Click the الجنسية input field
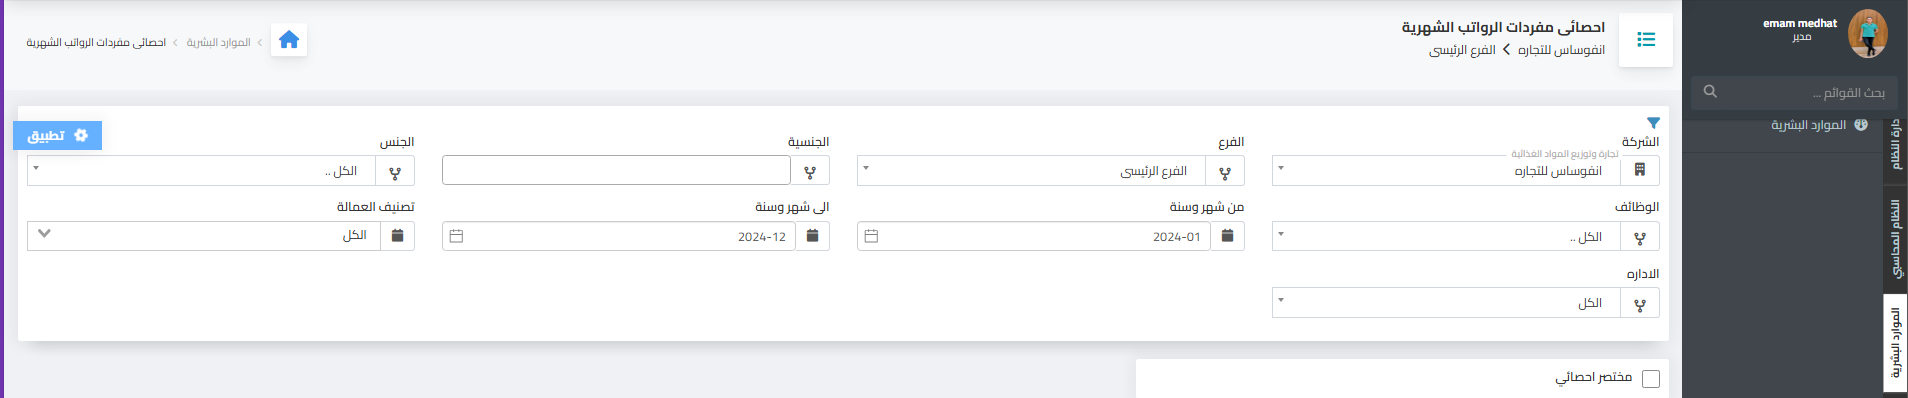1908x398 pixels. click(x=616, y=171)
